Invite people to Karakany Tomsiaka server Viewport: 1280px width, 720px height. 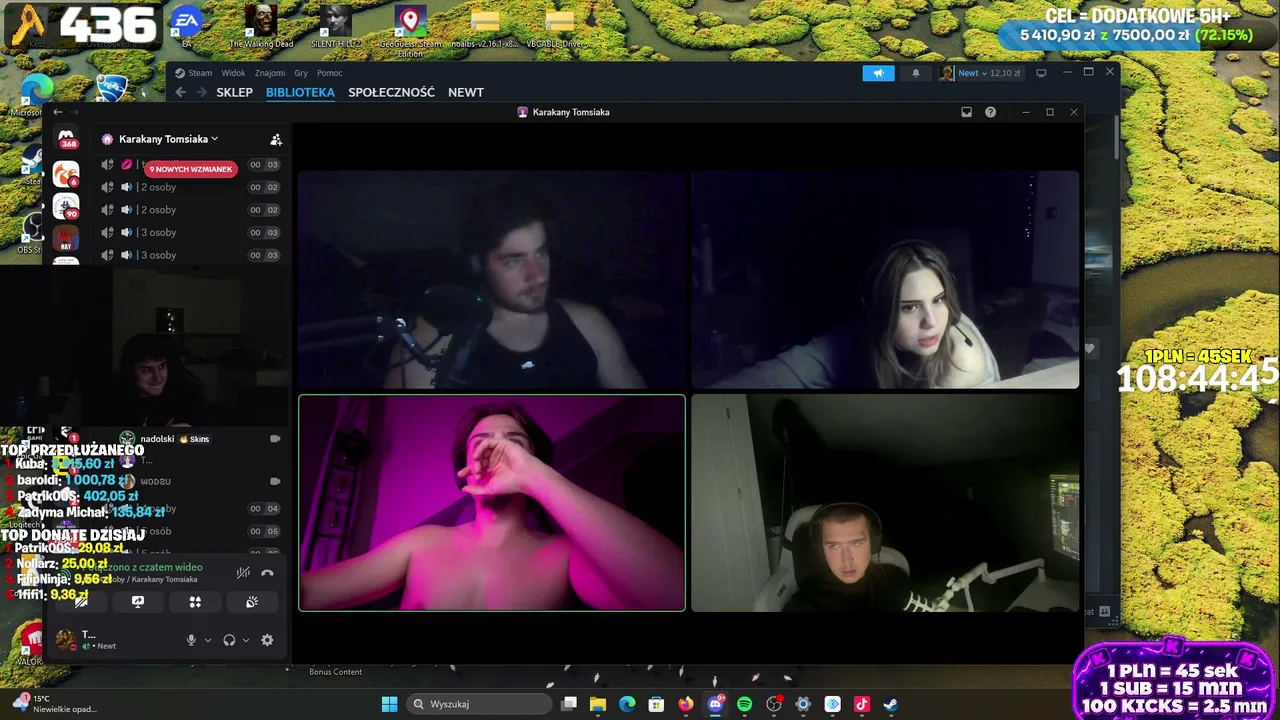point(276,140)
